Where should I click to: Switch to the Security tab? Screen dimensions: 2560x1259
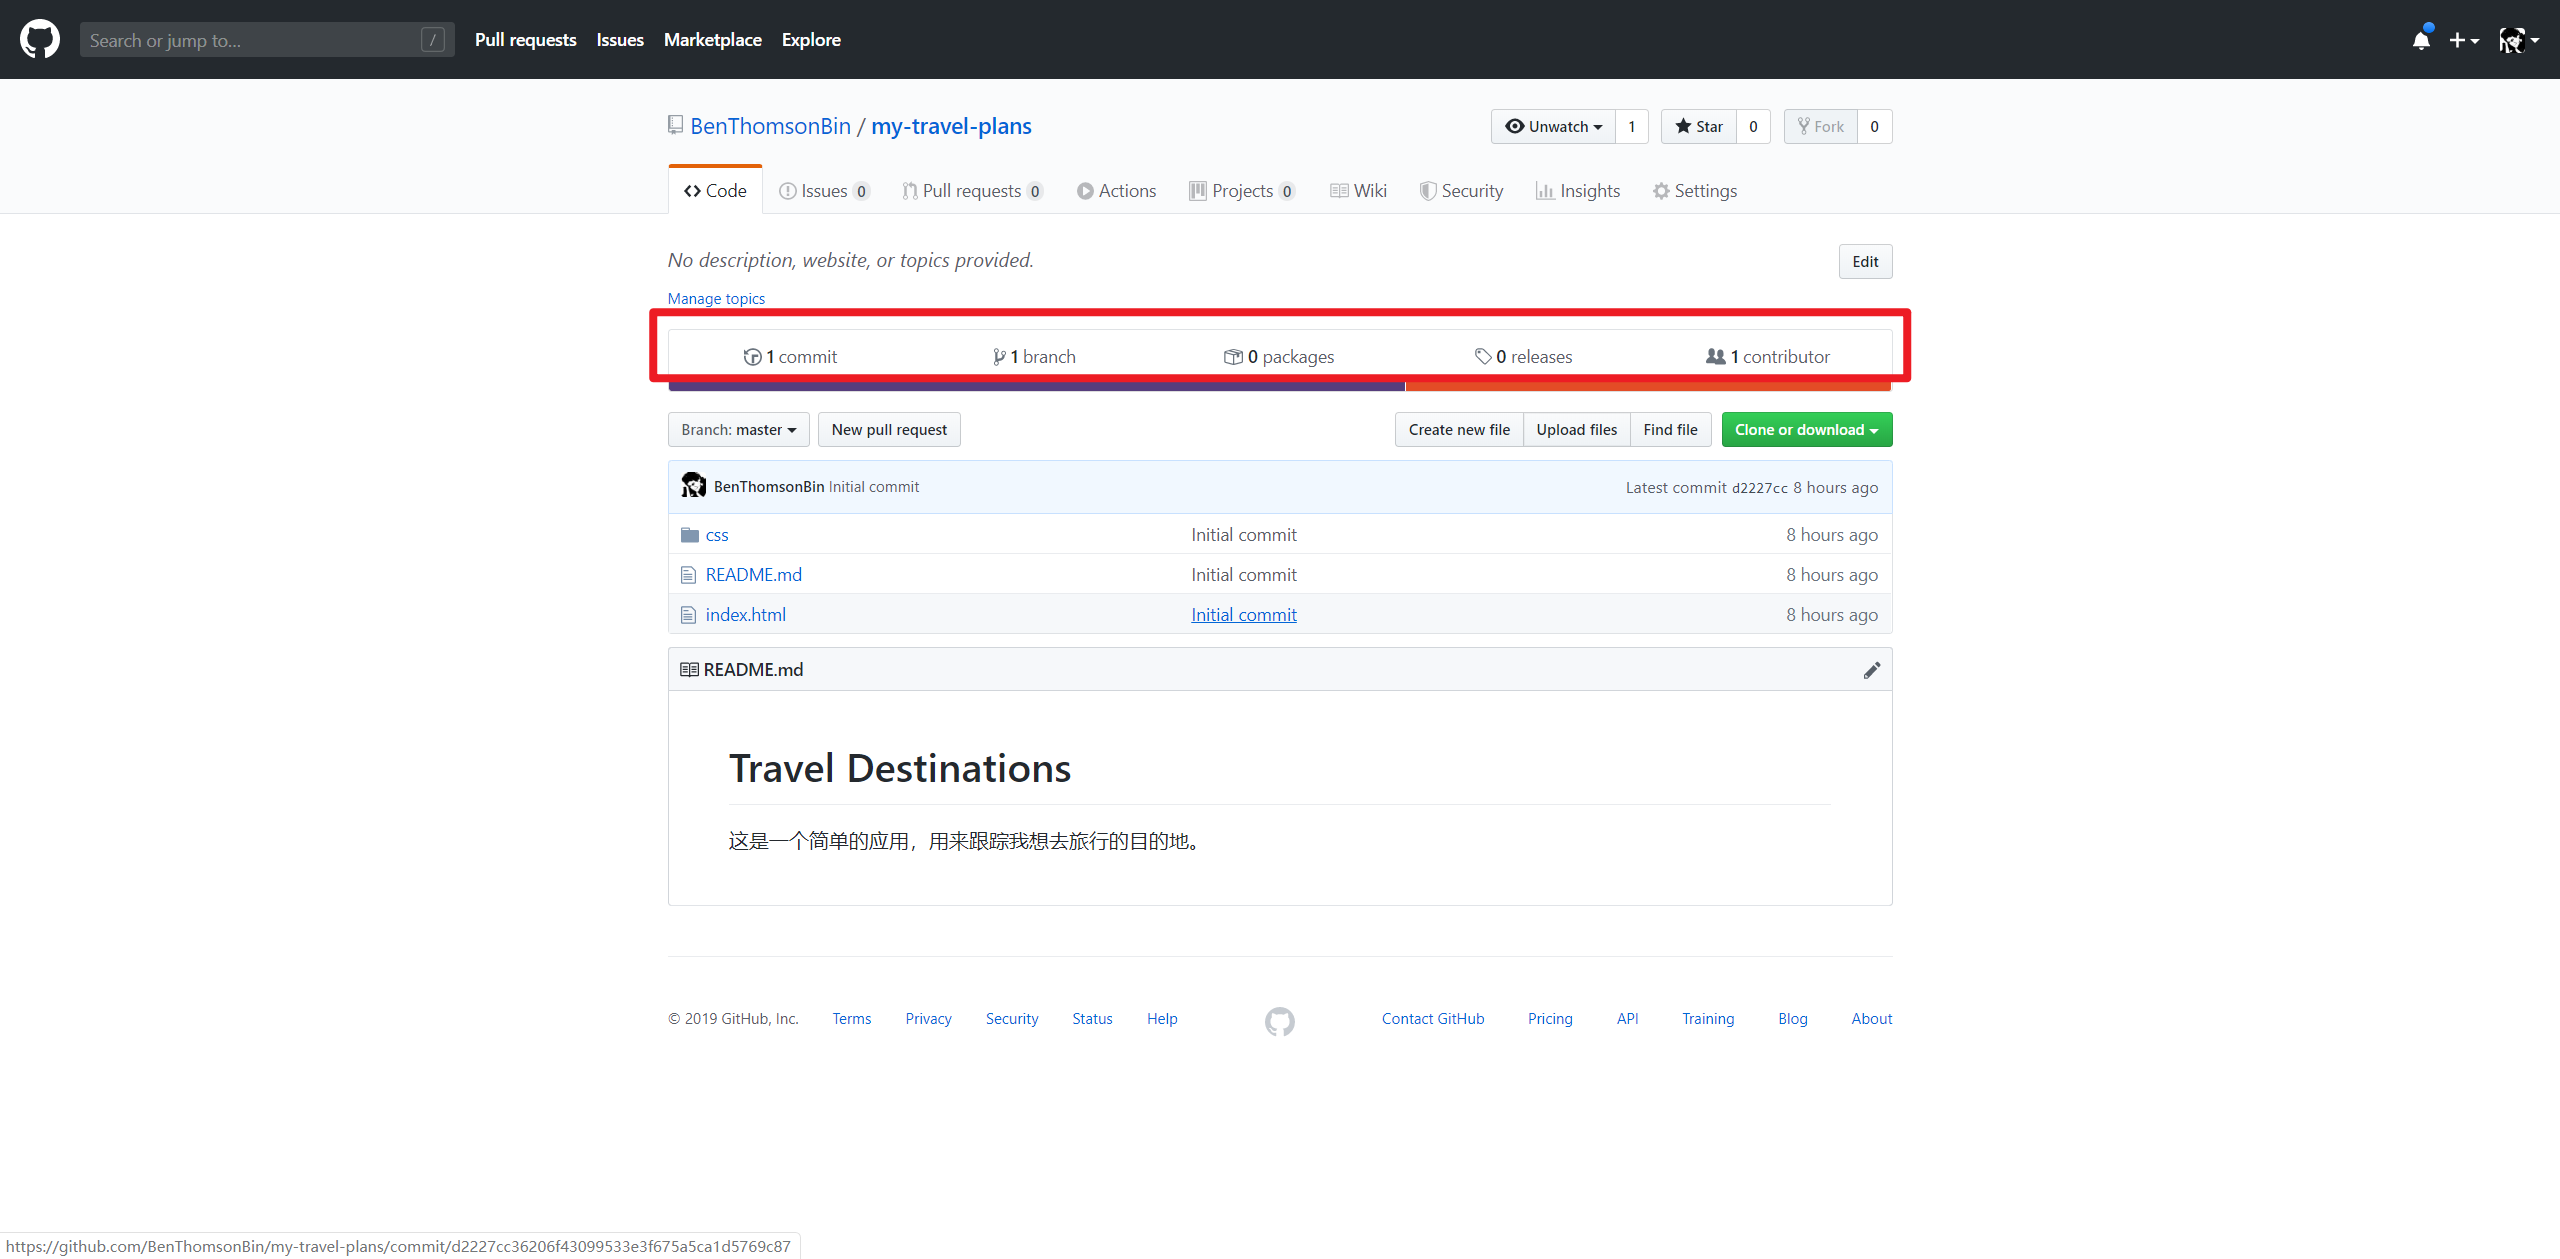[1461, 190]
